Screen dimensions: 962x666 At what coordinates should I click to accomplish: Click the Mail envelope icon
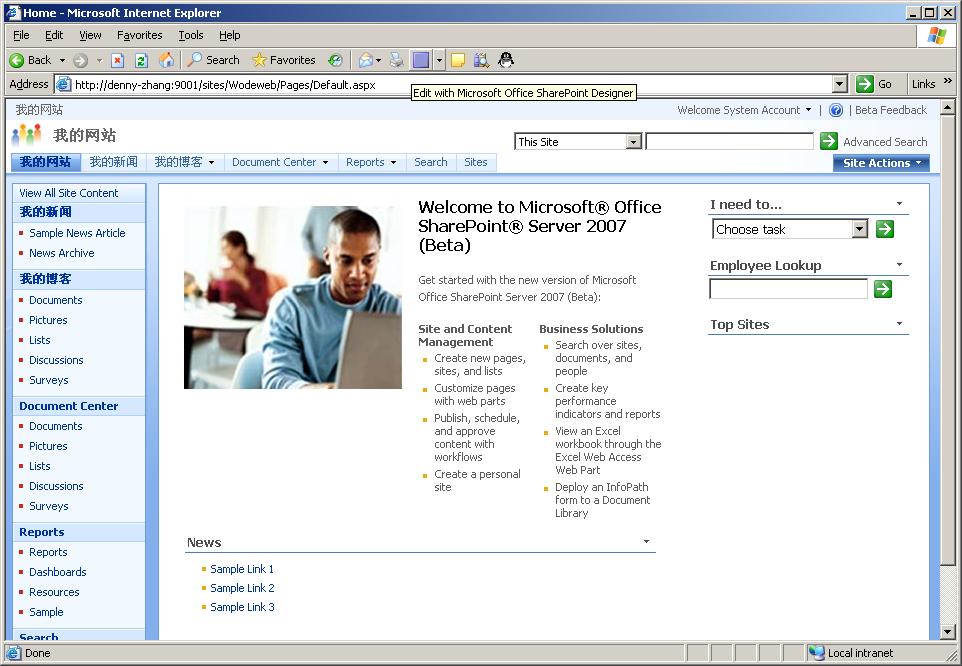click(x=366, y=60)
